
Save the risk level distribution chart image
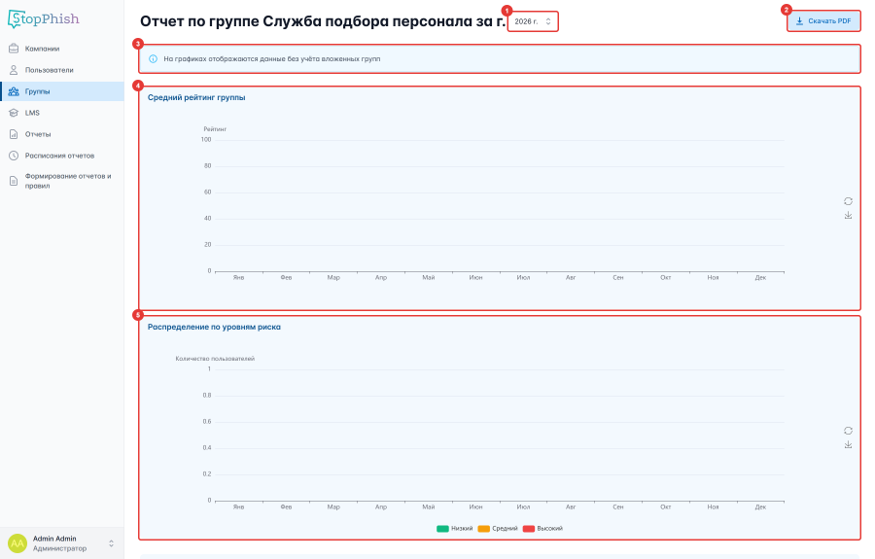[x=848, y=445]
